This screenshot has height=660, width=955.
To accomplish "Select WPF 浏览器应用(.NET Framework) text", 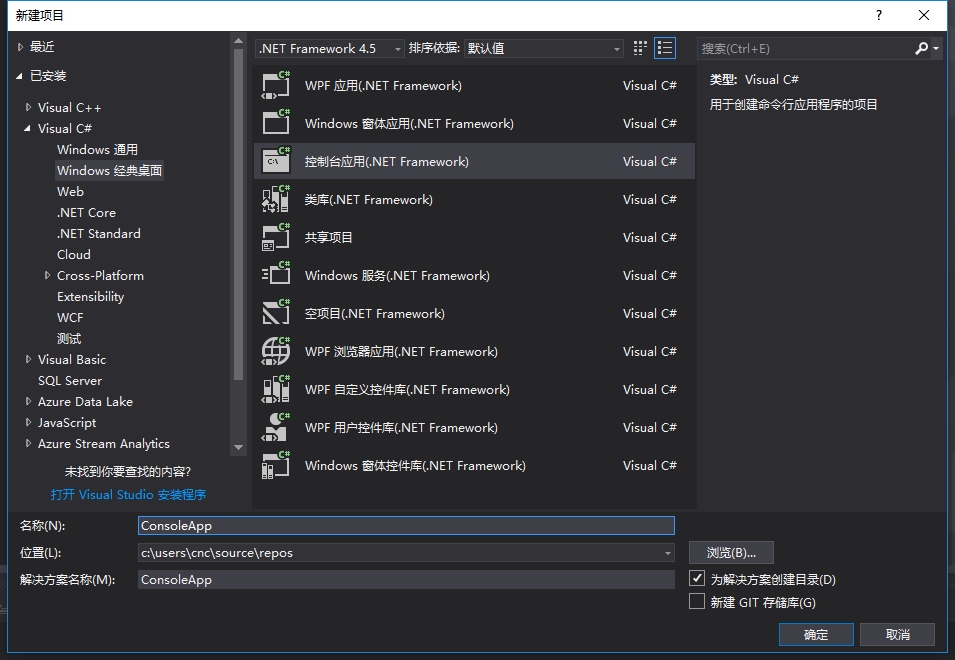I will [401, 352].
